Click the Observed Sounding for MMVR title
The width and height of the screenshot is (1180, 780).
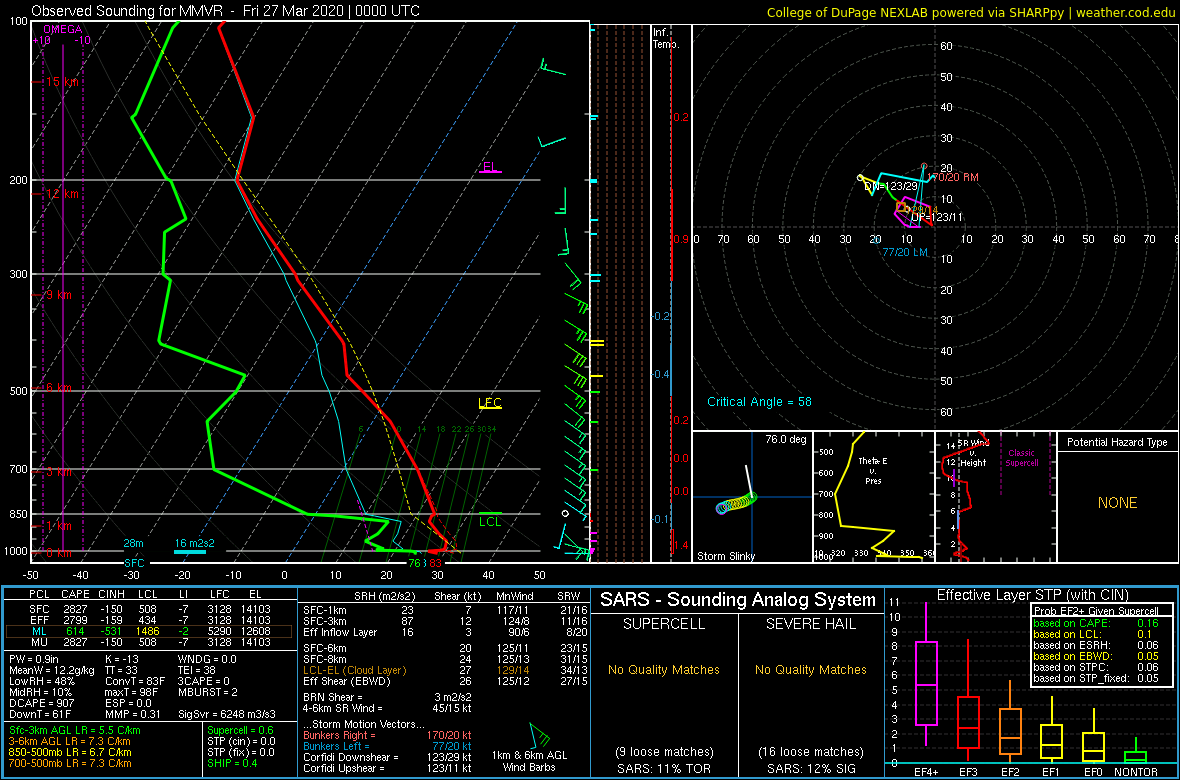click(226, 11)
